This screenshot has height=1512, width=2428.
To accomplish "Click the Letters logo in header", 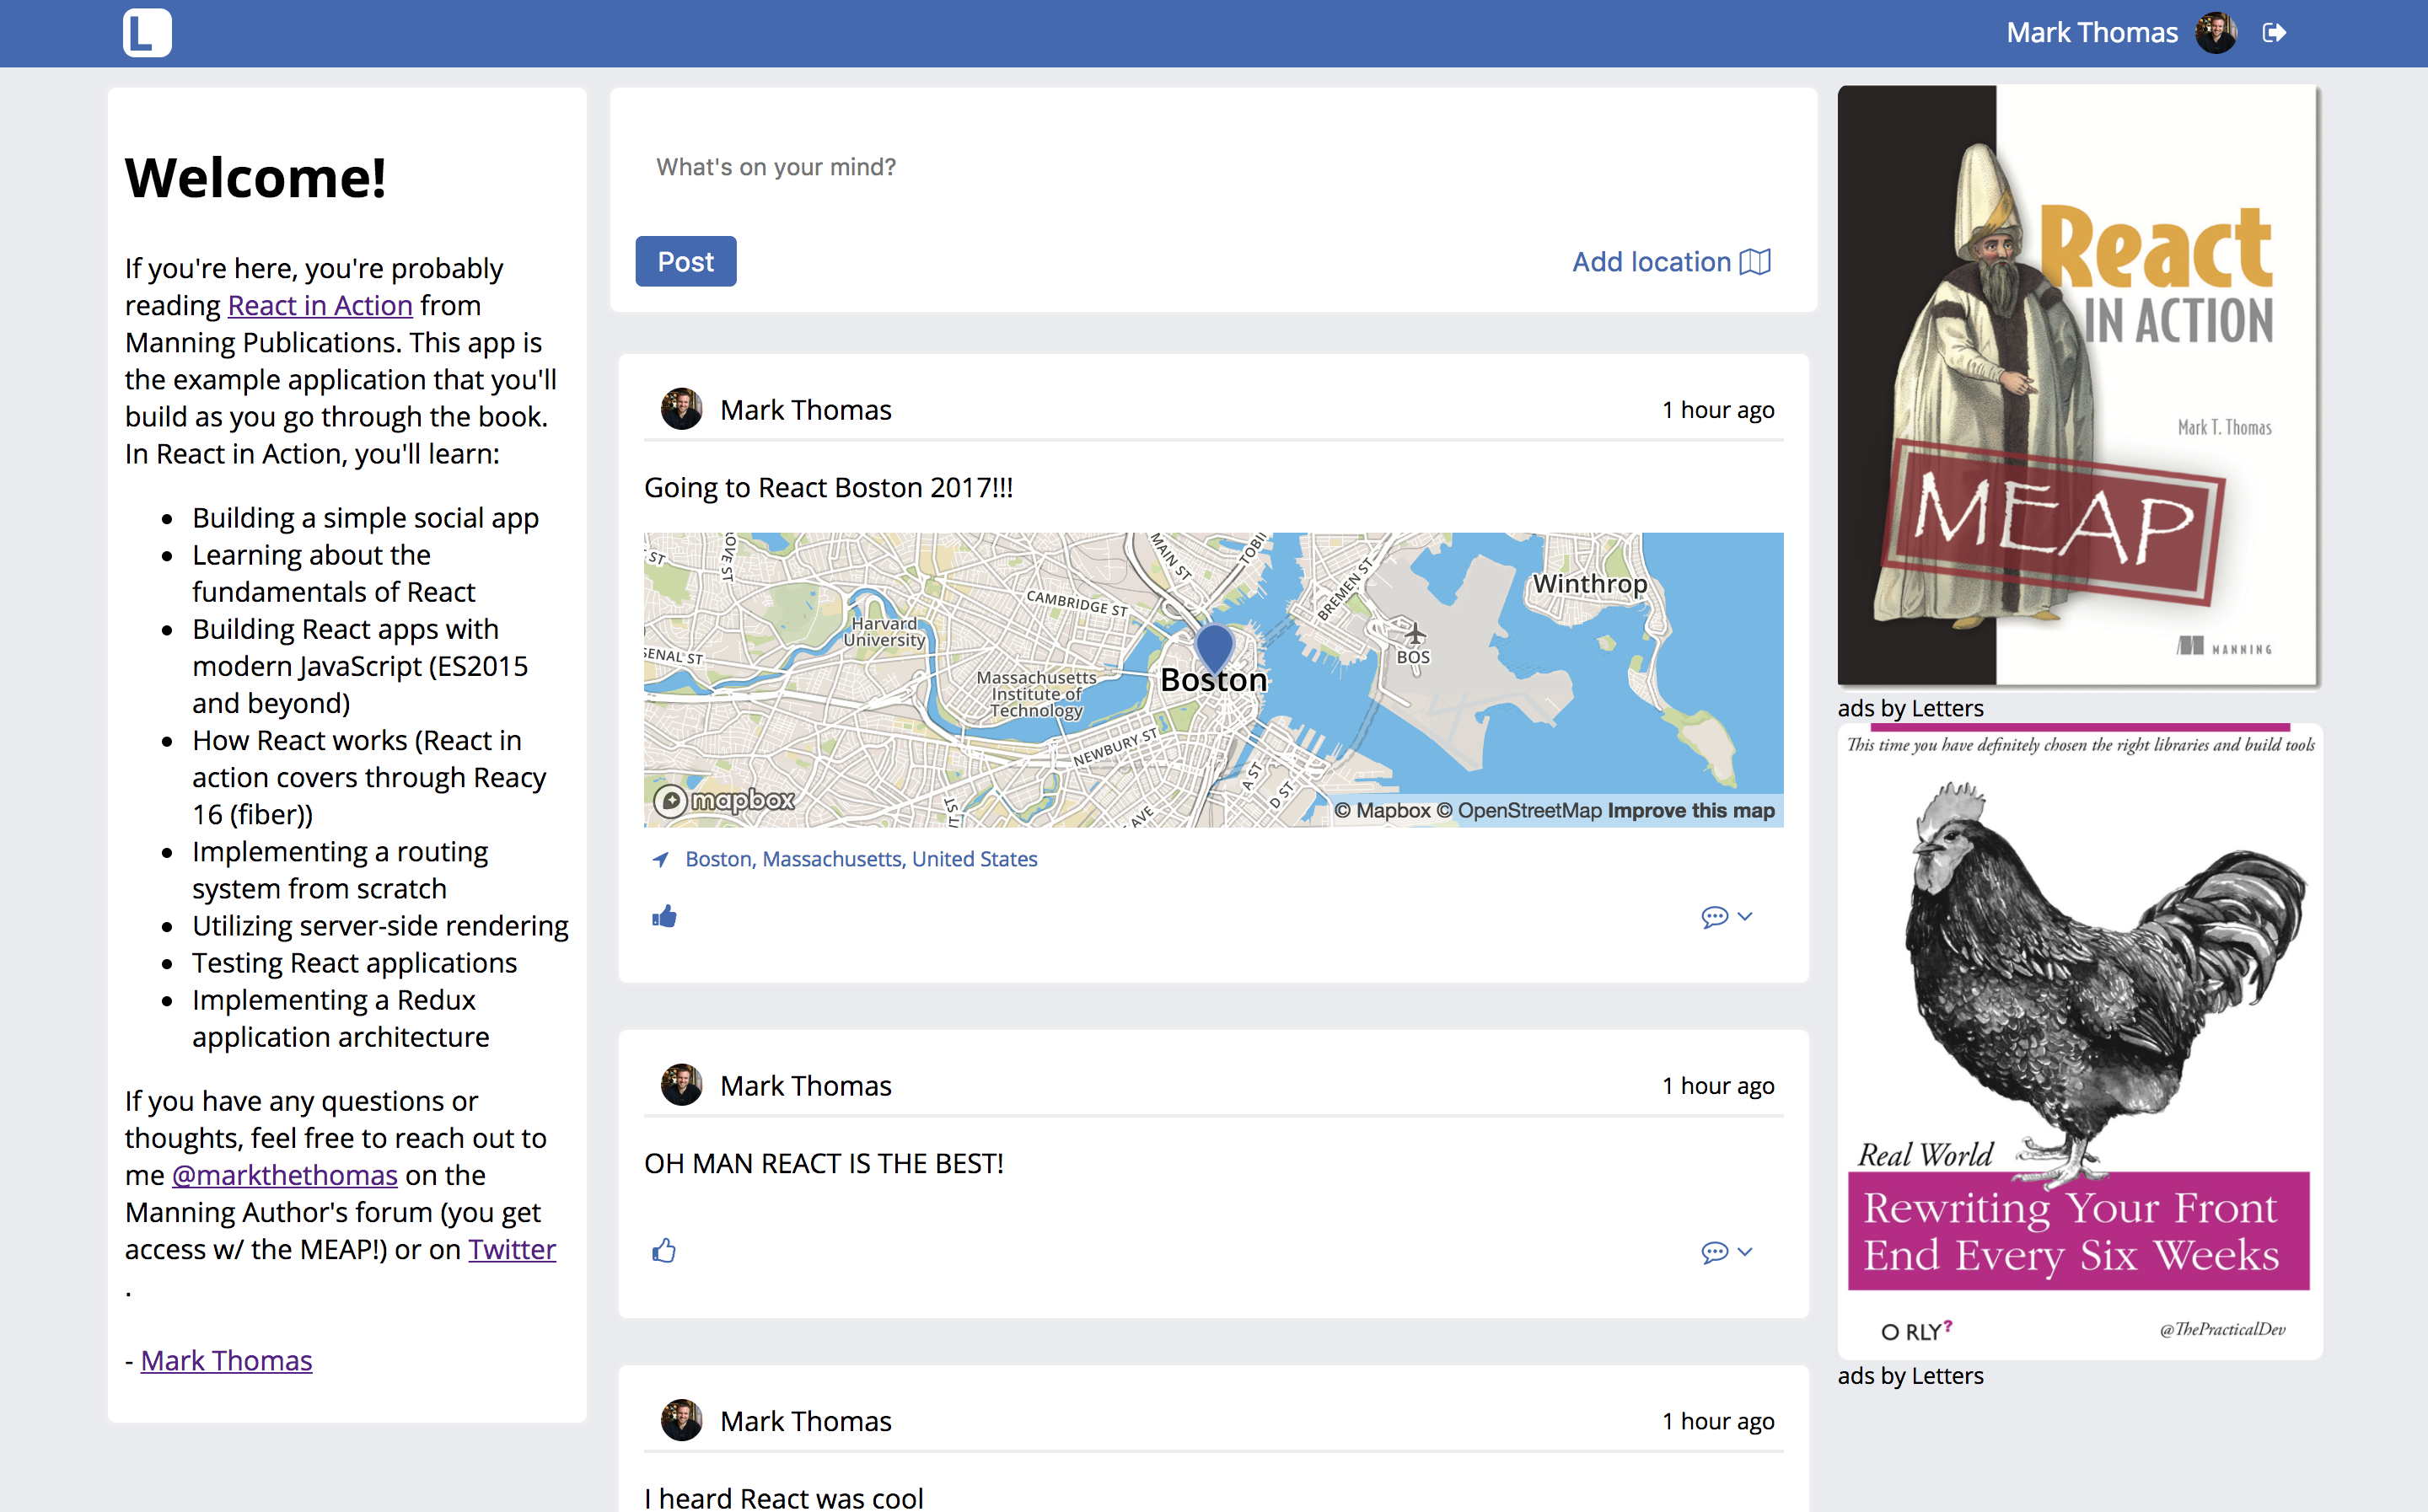I will pyautogui.click(x=147, y=33).
